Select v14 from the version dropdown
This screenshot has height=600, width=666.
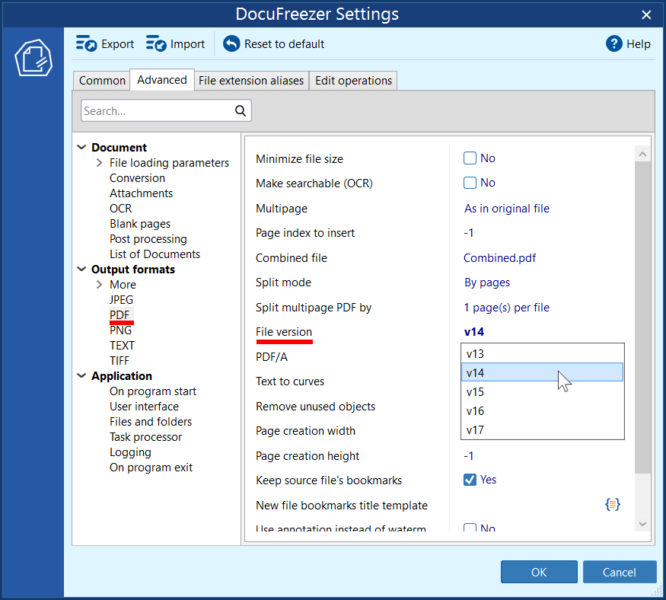pyautogui.click(x=542, y=372)
